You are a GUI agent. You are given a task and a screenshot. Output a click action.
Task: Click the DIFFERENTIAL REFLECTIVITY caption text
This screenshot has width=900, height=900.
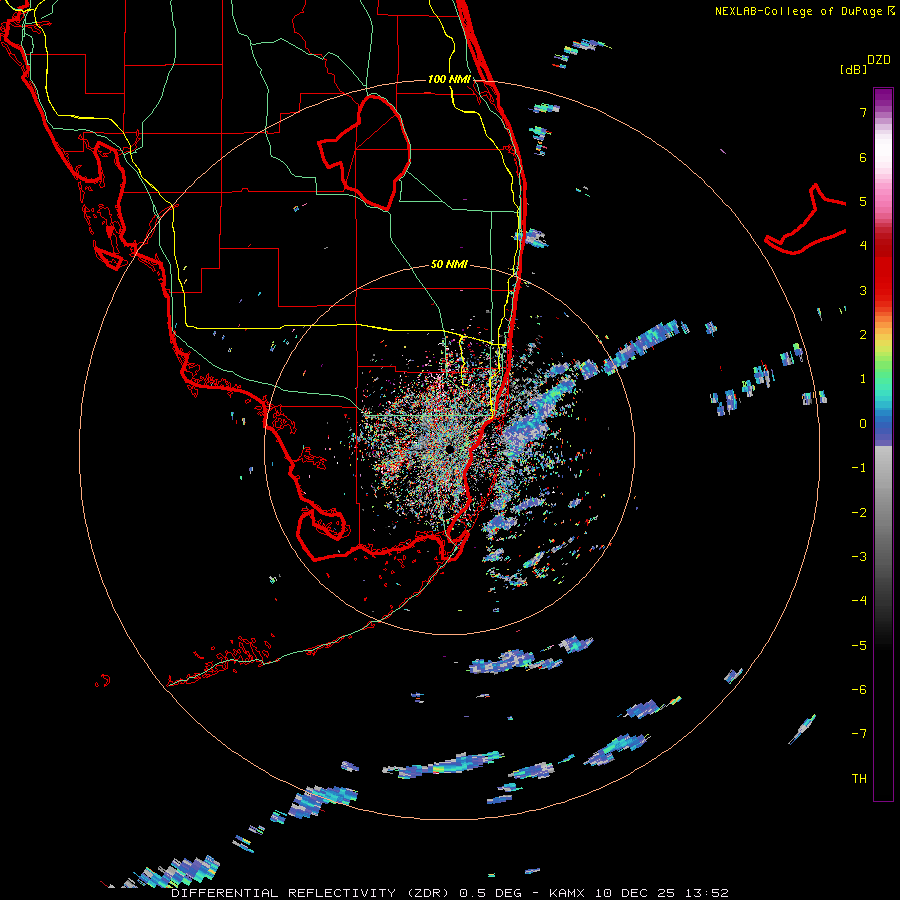tap(284, 893)
